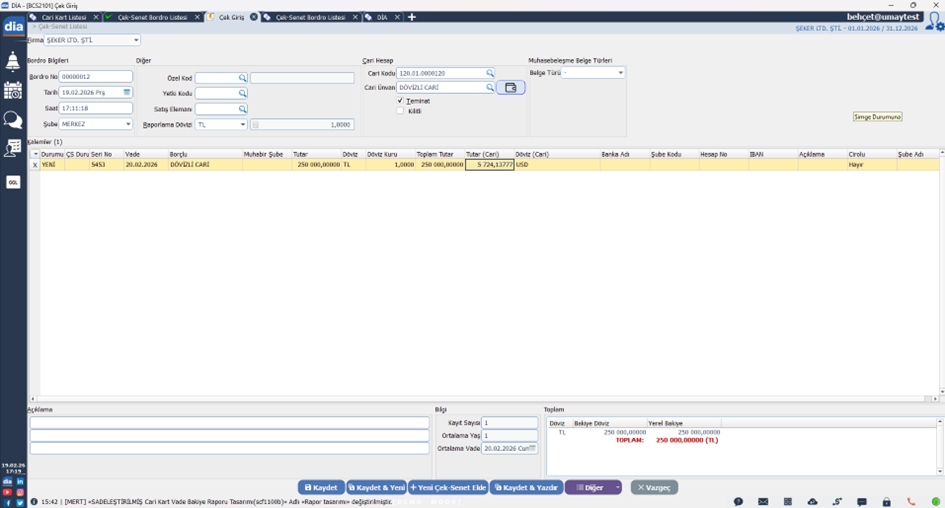
Task: Open the notifications bell in sidebar
Action: 13,62
